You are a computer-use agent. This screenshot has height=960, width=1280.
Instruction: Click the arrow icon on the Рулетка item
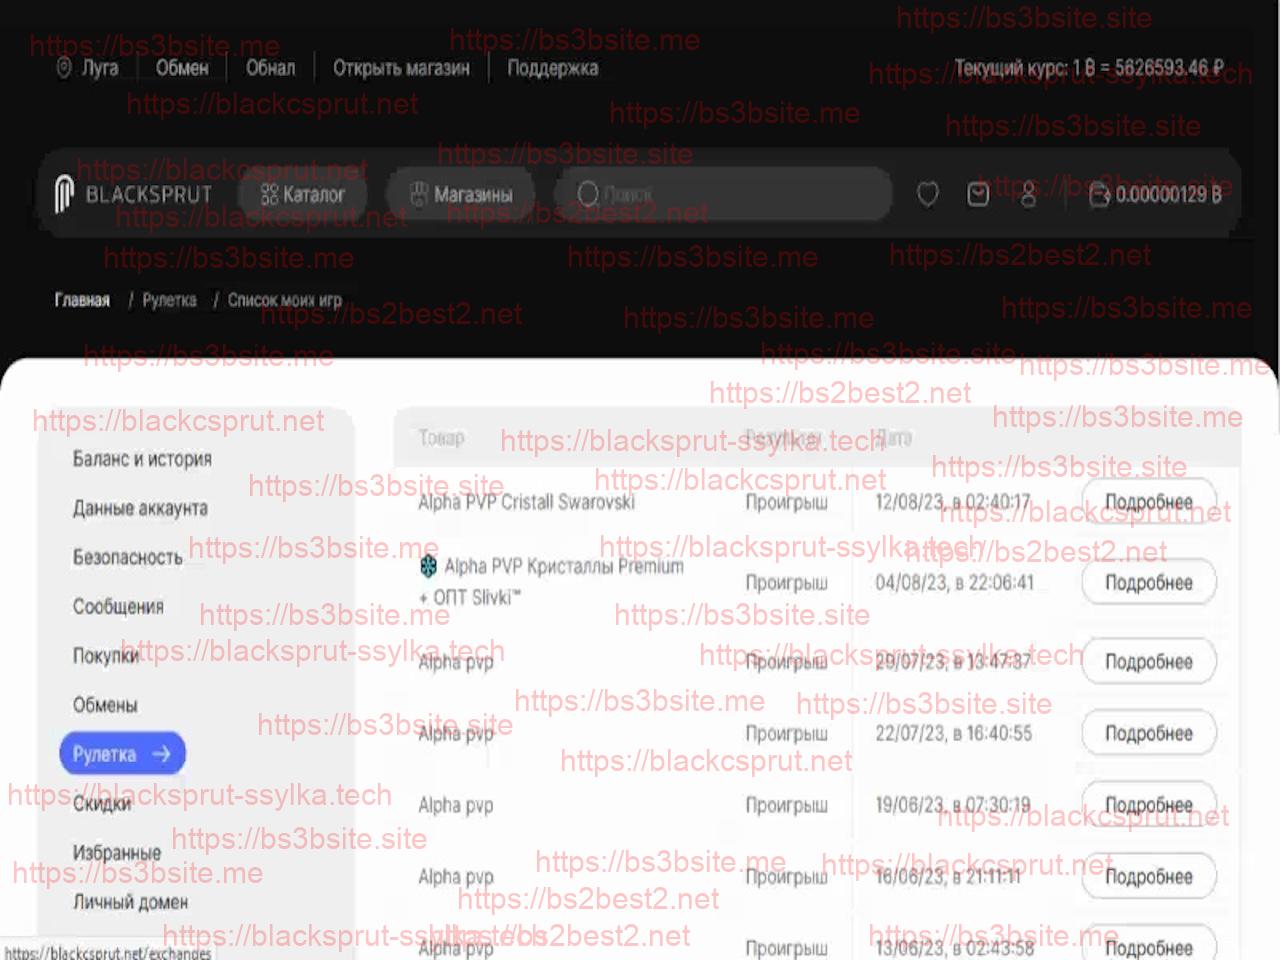161,754
